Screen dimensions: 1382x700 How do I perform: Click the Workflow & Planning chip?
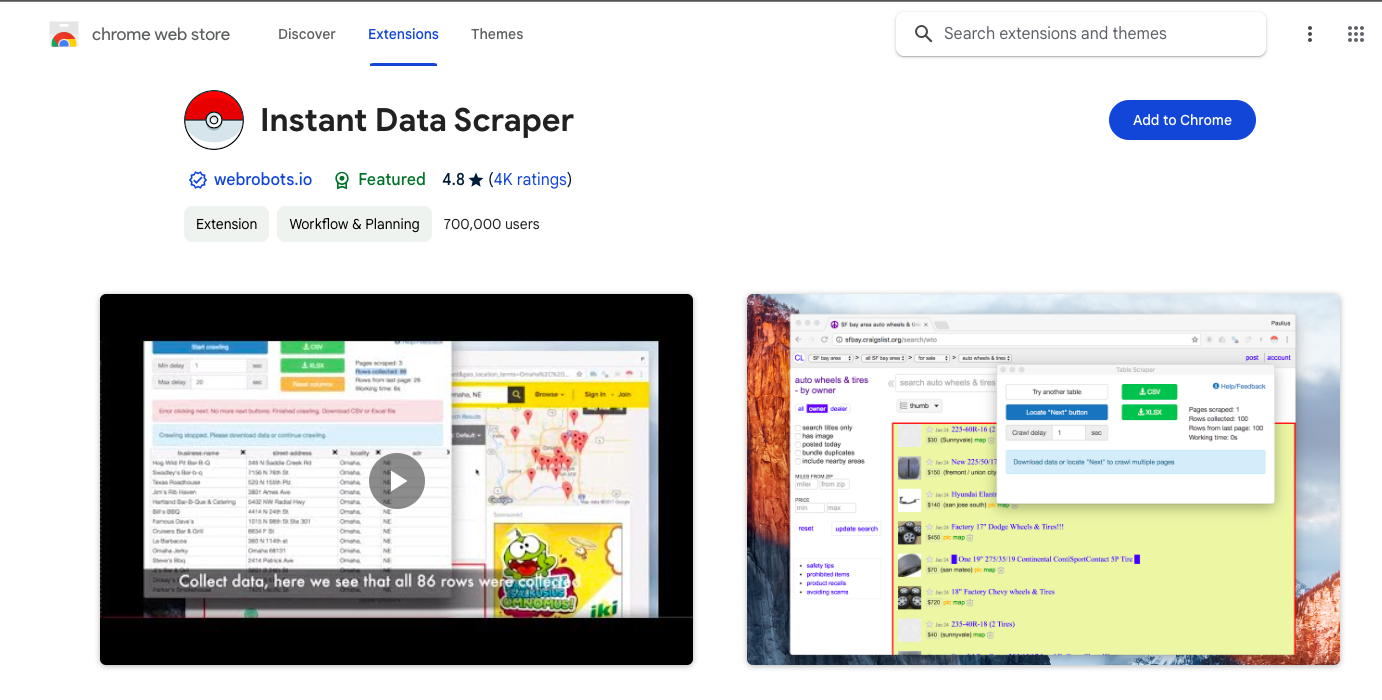(x=354, y=224)
